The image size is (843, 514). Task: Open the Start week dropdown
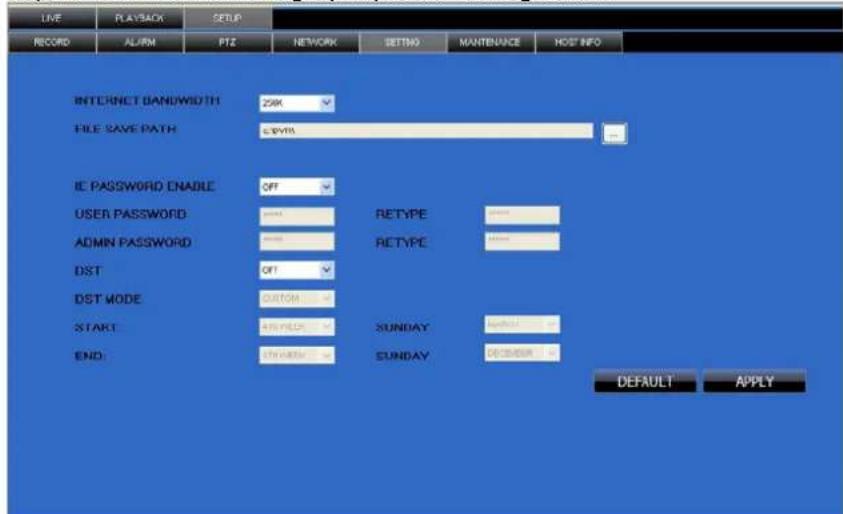pyautogui.click(x=297, y=327)
